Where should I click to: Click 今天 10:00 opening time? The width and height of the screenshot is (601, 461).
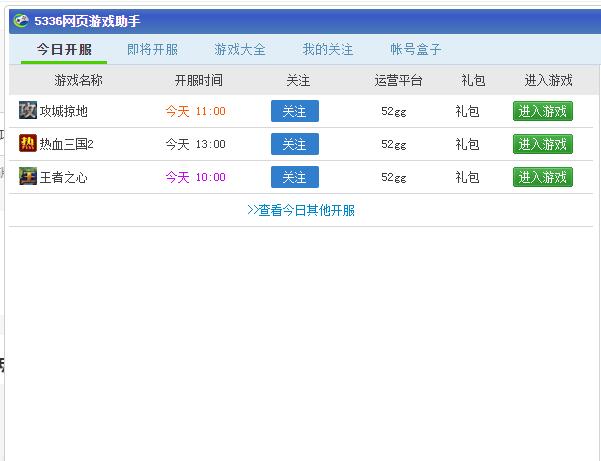coord(195,177)
